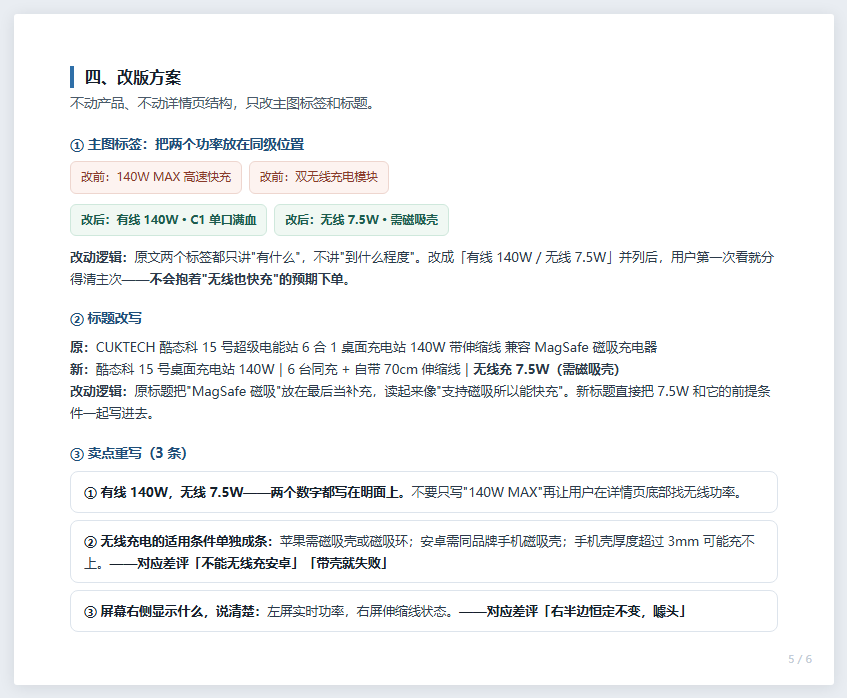This screenshot has width=847, height=698.
Task: Click the original title line starting 原：CUKTECH
Action: click(364, 347)
